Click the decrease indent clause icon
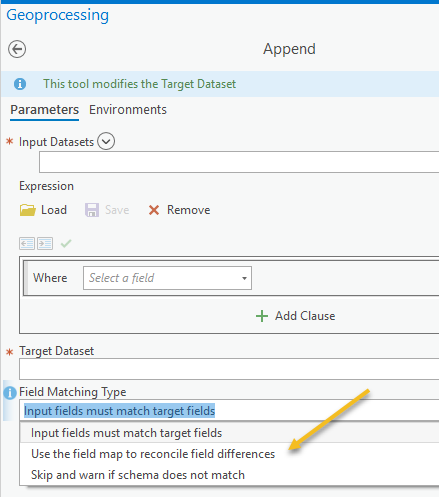The height and width of the screenshot is (497, 439). [x=27, y=243]
